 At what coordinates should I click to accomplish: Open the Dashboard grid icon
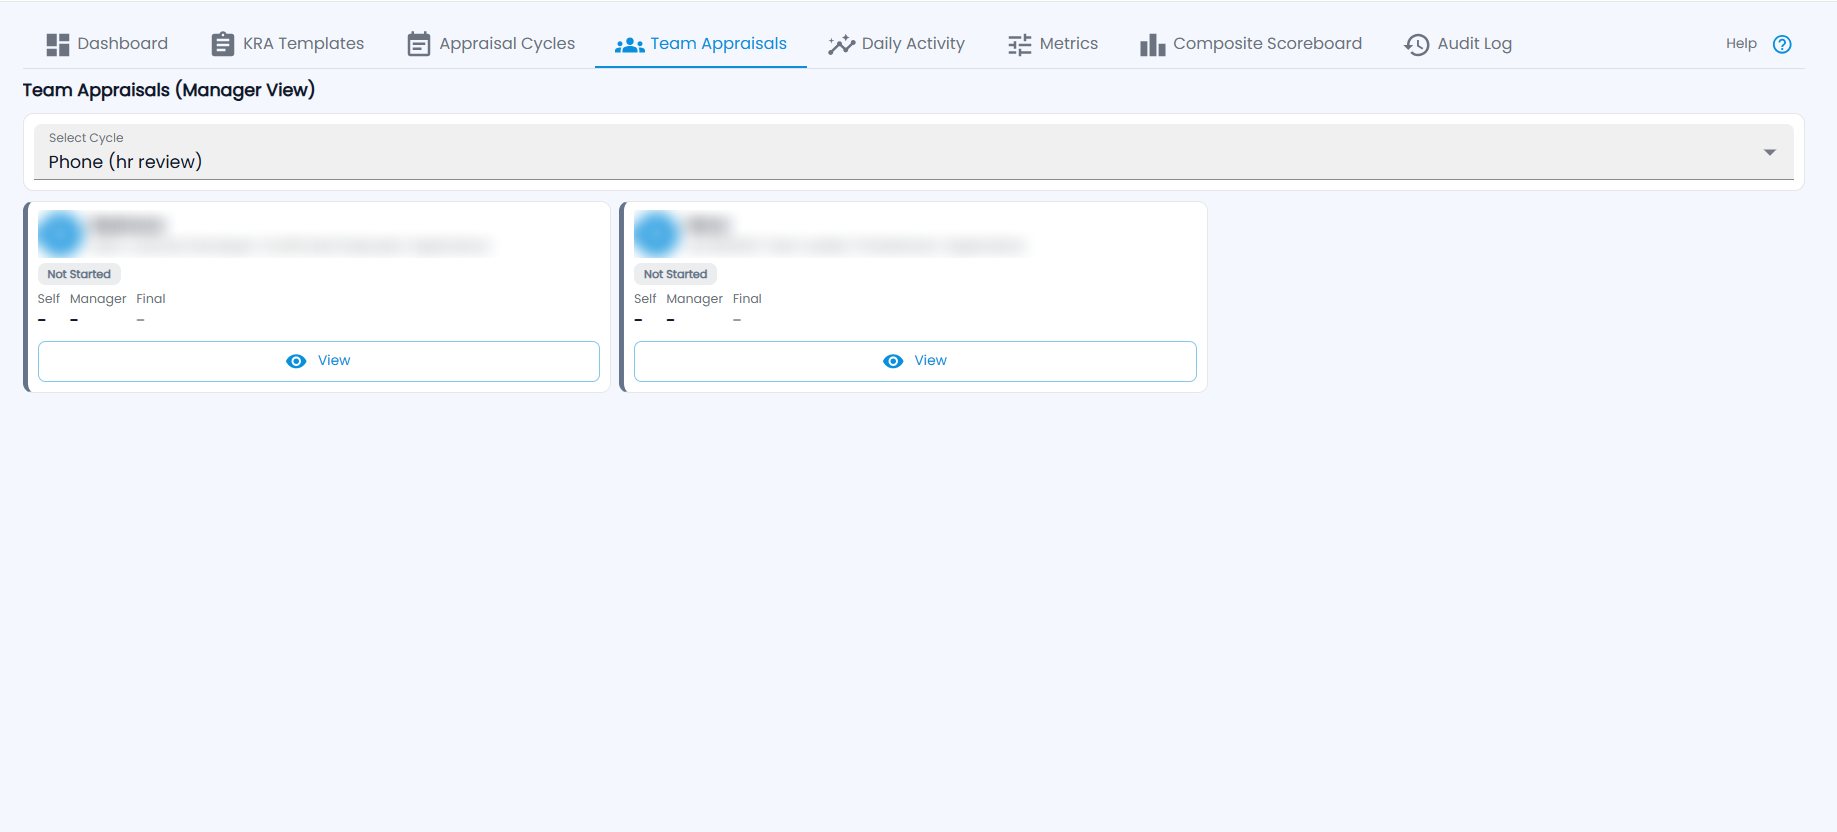(x=58, y=44)
